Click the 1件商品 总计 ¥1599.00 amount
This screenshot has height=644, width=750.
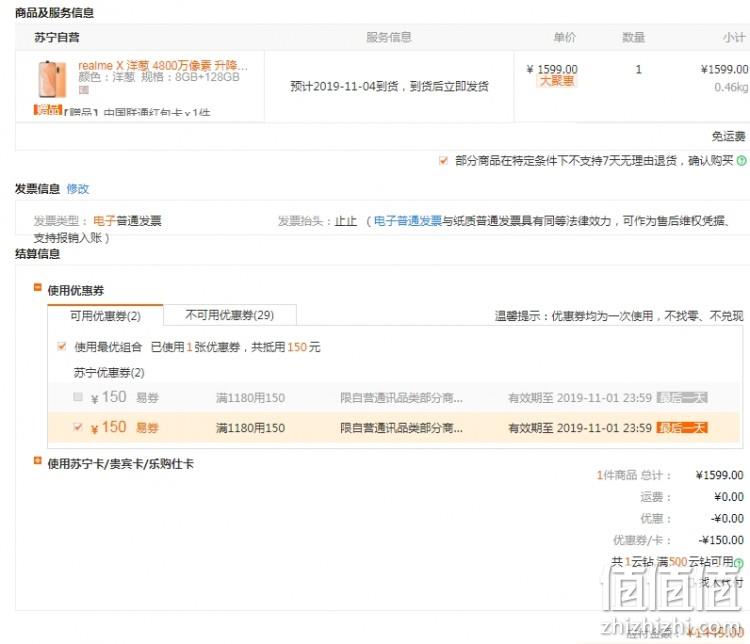pyautogui.click(x=719, y=475)
